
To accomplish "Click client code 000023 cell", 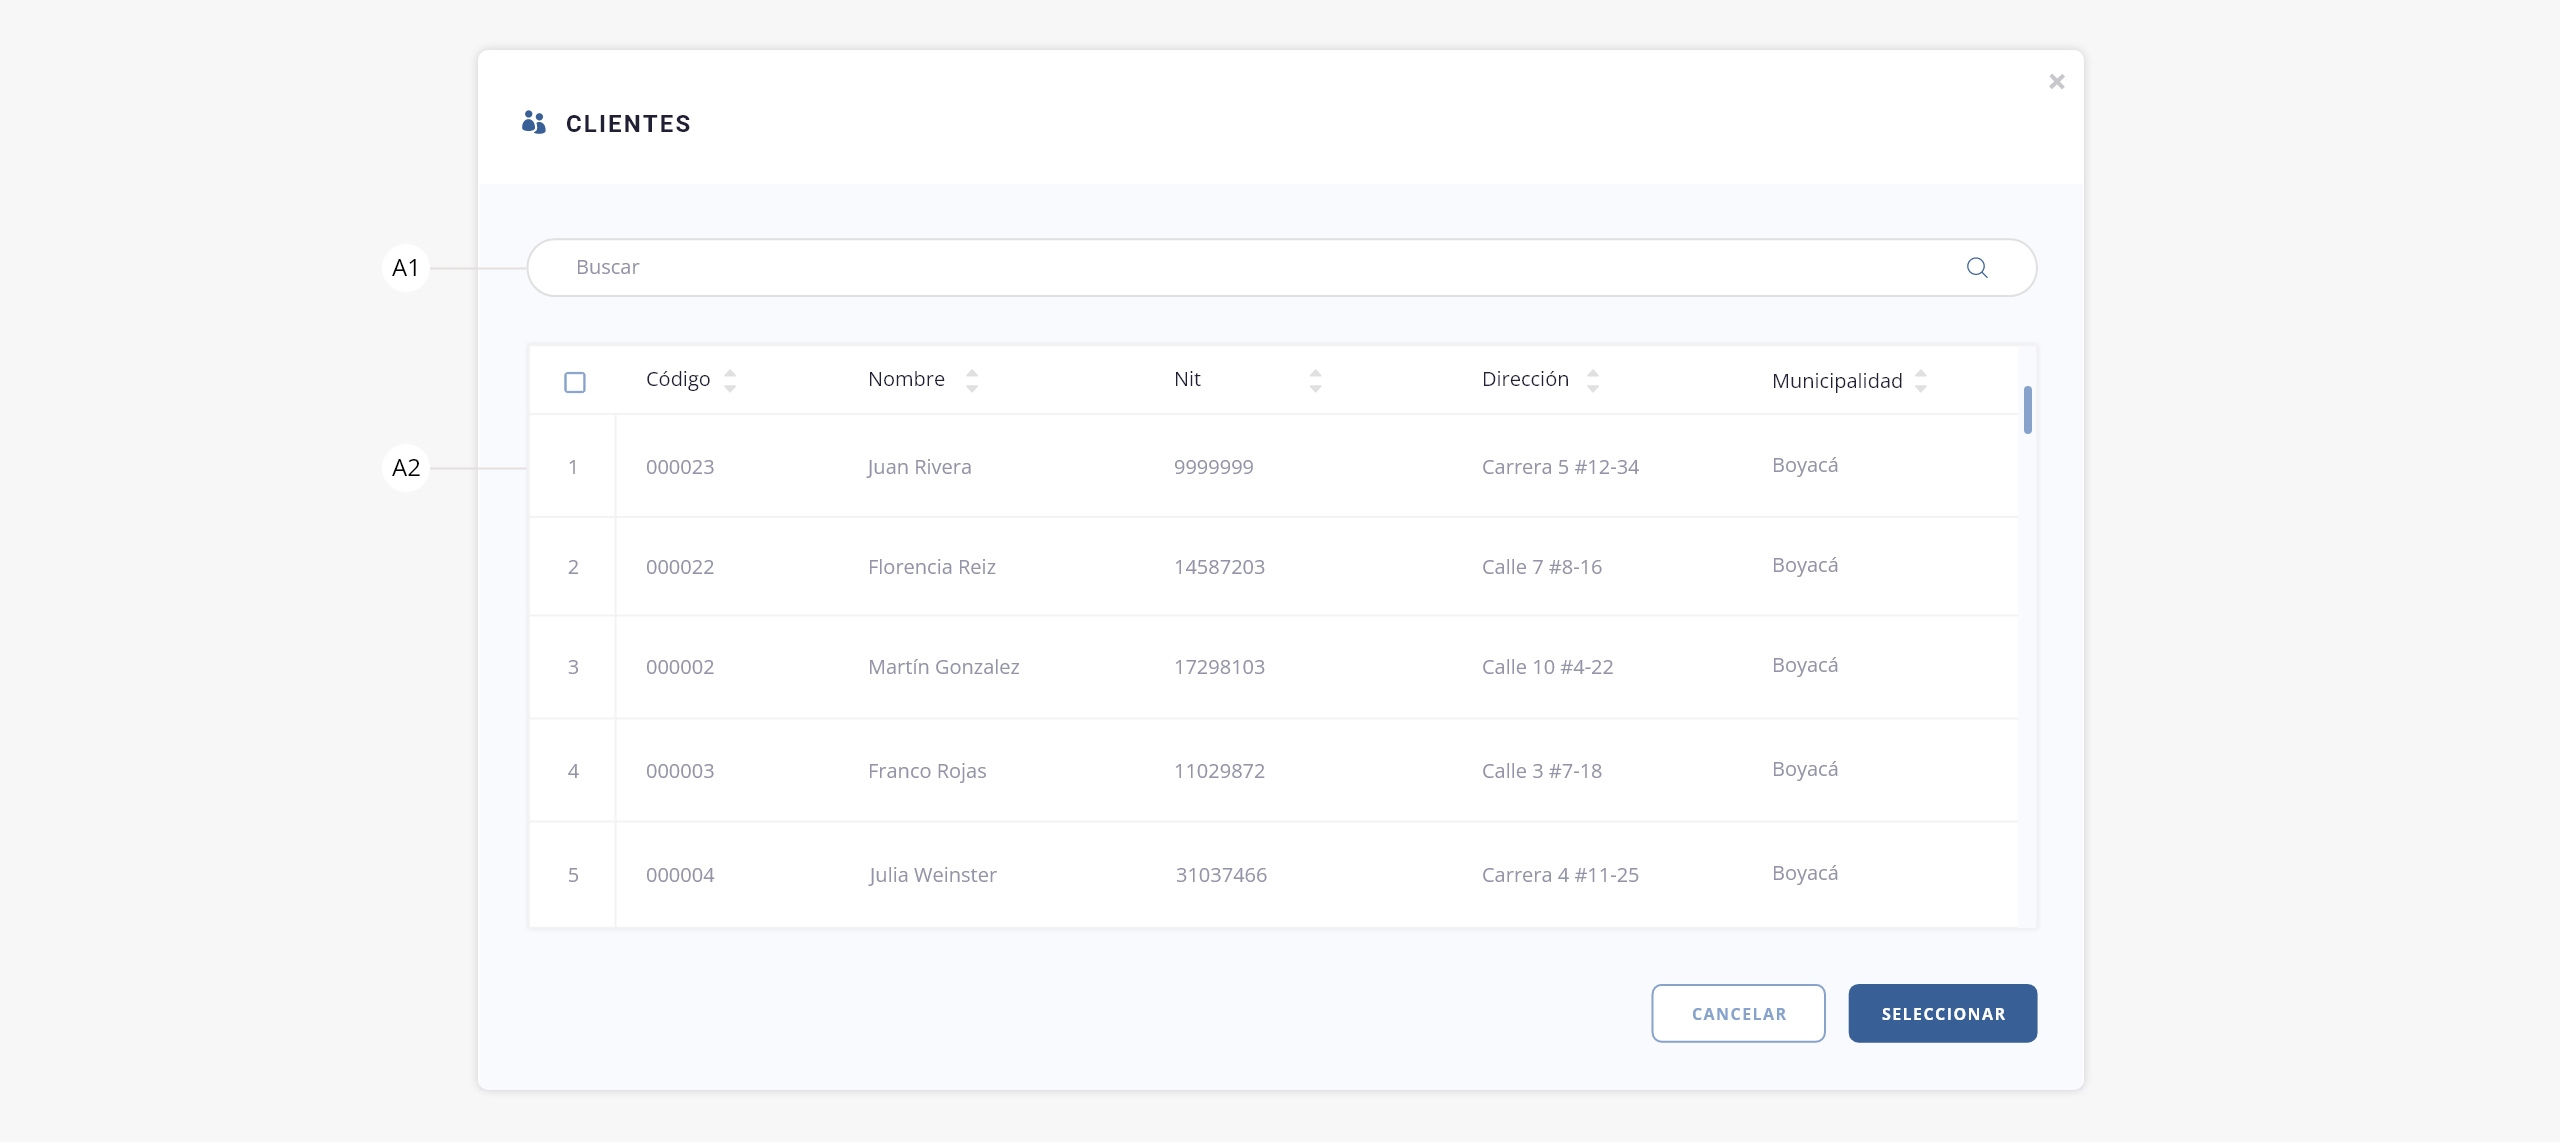I will (x=680, y=467).
